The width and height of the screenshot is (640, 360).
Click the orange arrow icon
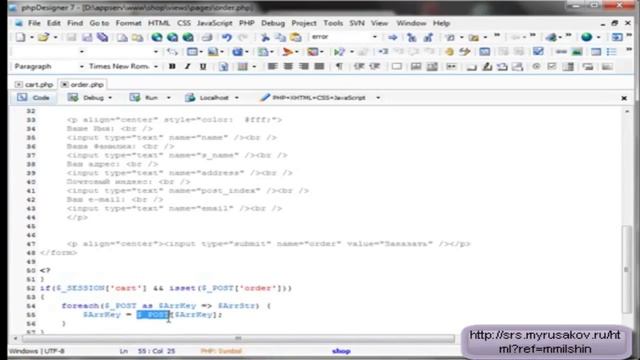287,52
